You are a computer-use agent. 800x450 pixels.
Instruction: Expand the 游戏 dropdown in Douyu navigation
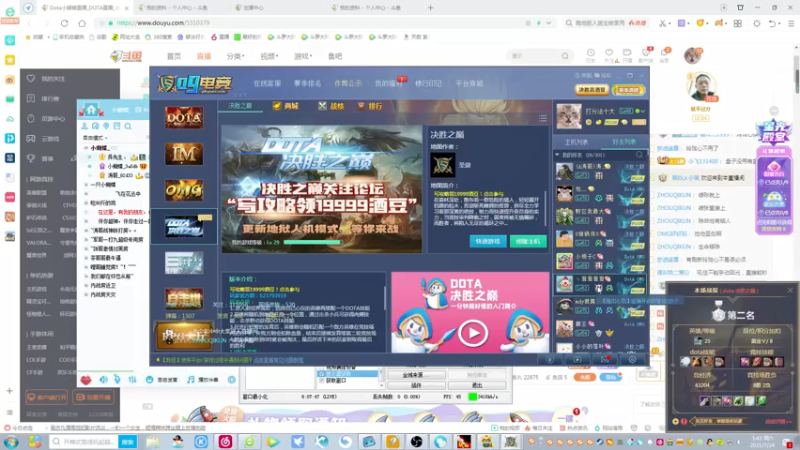pyautogui.click(x=303, y=56)
